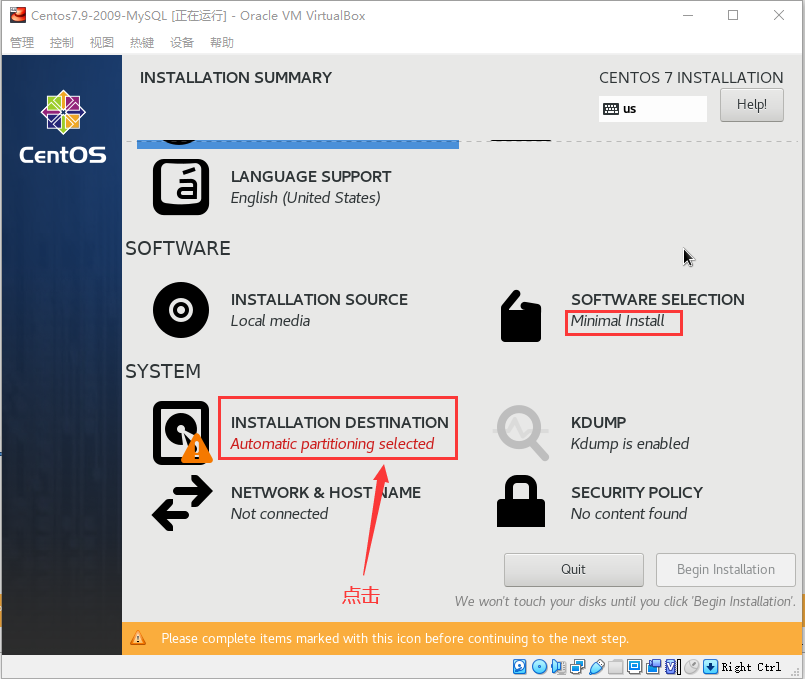The image size is (805, 679).
Task: Click the VirtualBox window title icon
Action: [x=17, y=15]
